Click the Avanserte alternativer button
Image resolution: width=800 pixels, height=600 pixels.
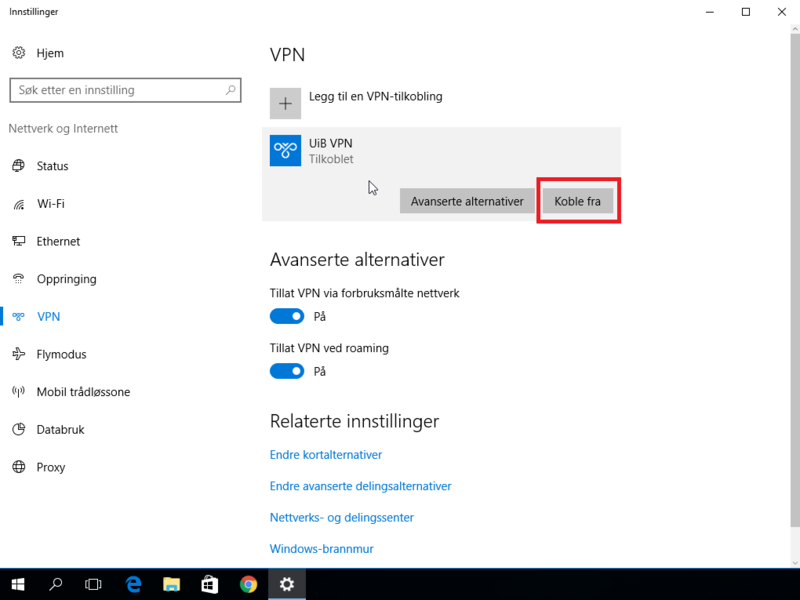click(x=467, y=201)
